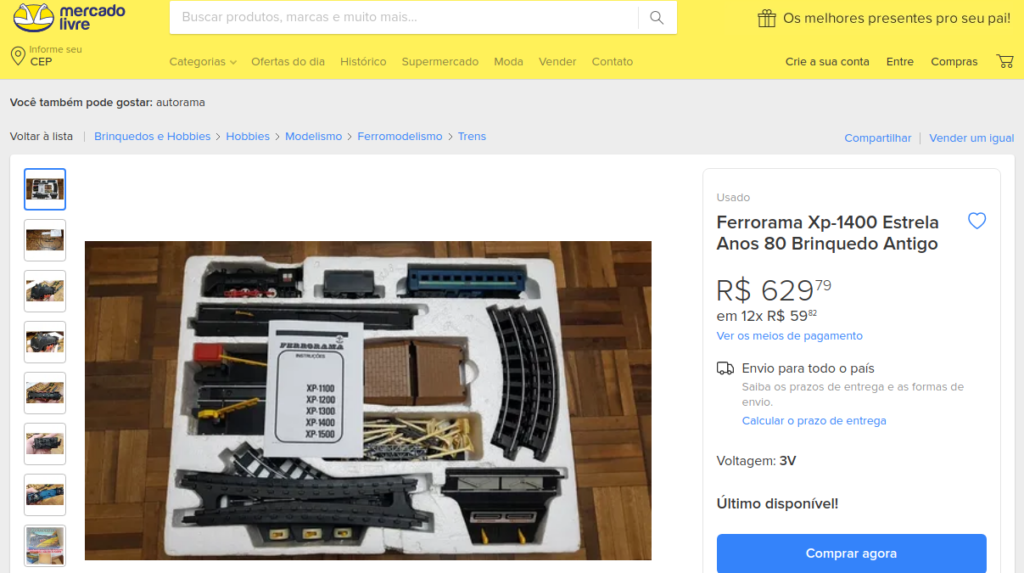
Task: Open the Supermercado menu item
Action: pos(440,61)
